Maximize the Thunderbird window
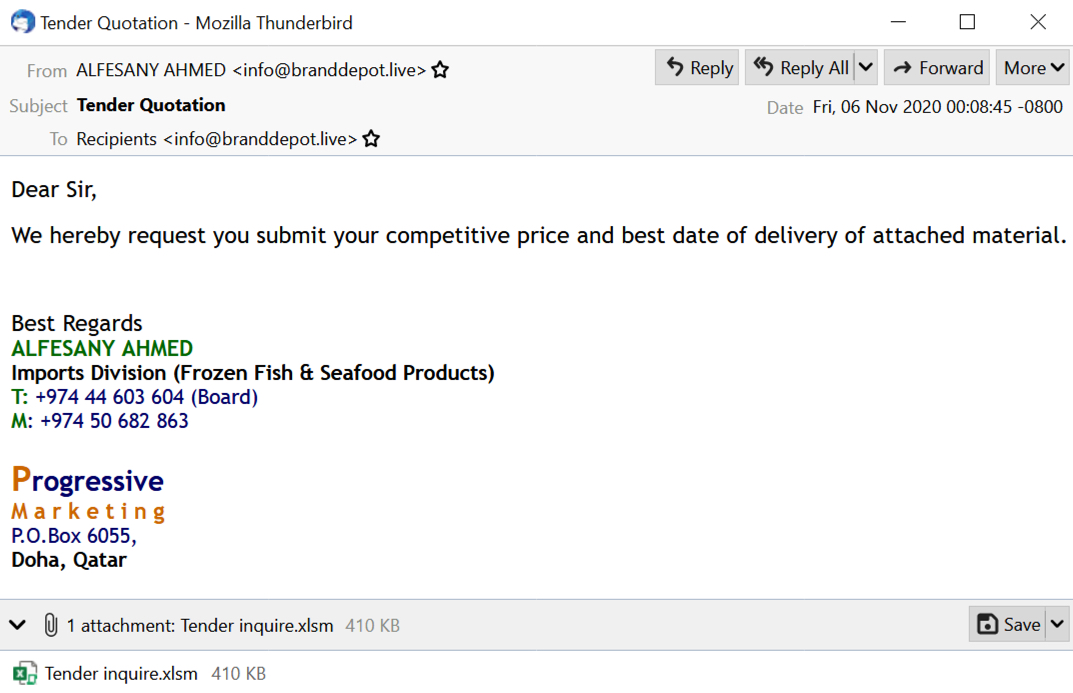Image resolution: width=1073 pixels, height=693 pixels. [x=967, y=22]
